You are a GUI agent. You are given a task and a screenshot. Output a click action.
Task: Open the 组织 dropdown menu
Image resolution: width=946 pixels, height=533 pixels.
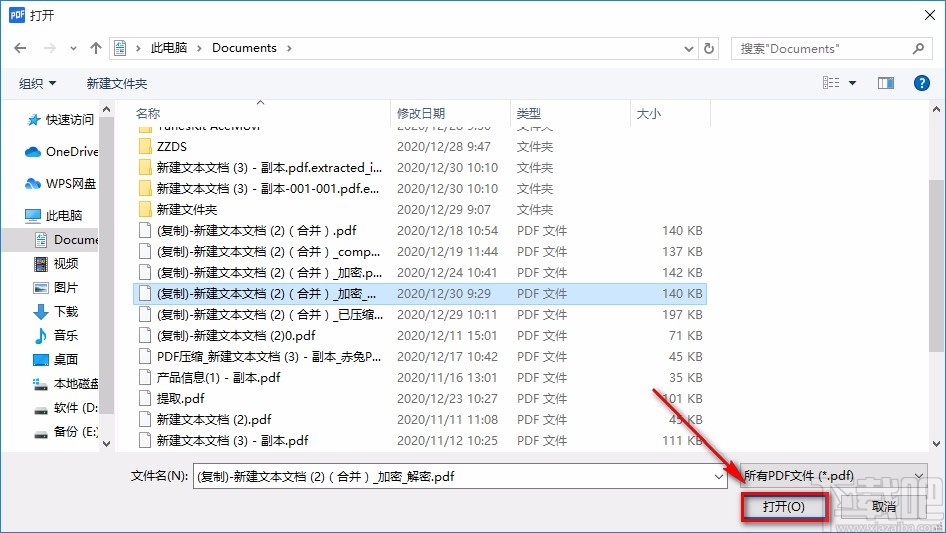click(x=37, y=83)
